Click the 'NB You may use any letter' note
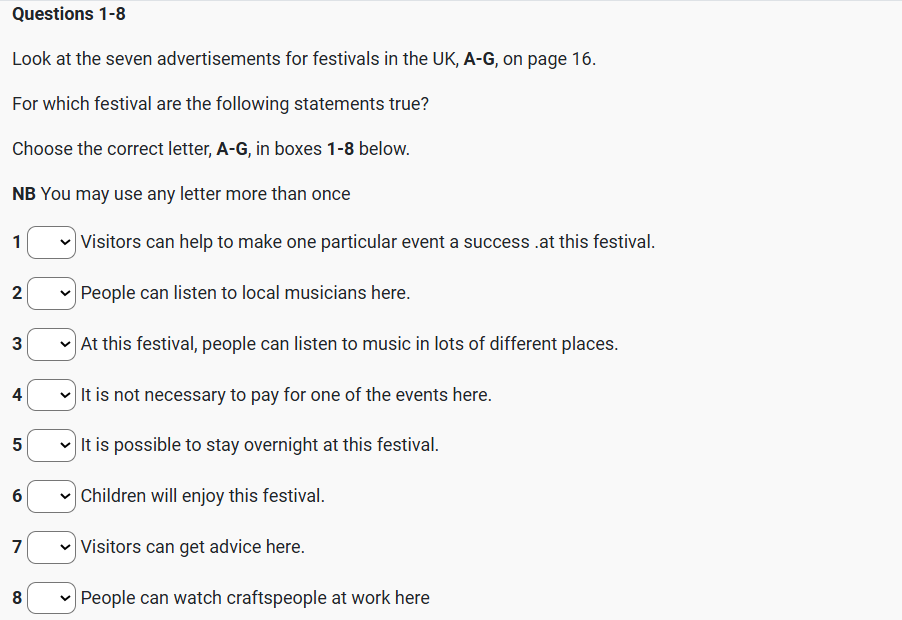The height and width of the screenshot is (620, 902). (181, 194)
